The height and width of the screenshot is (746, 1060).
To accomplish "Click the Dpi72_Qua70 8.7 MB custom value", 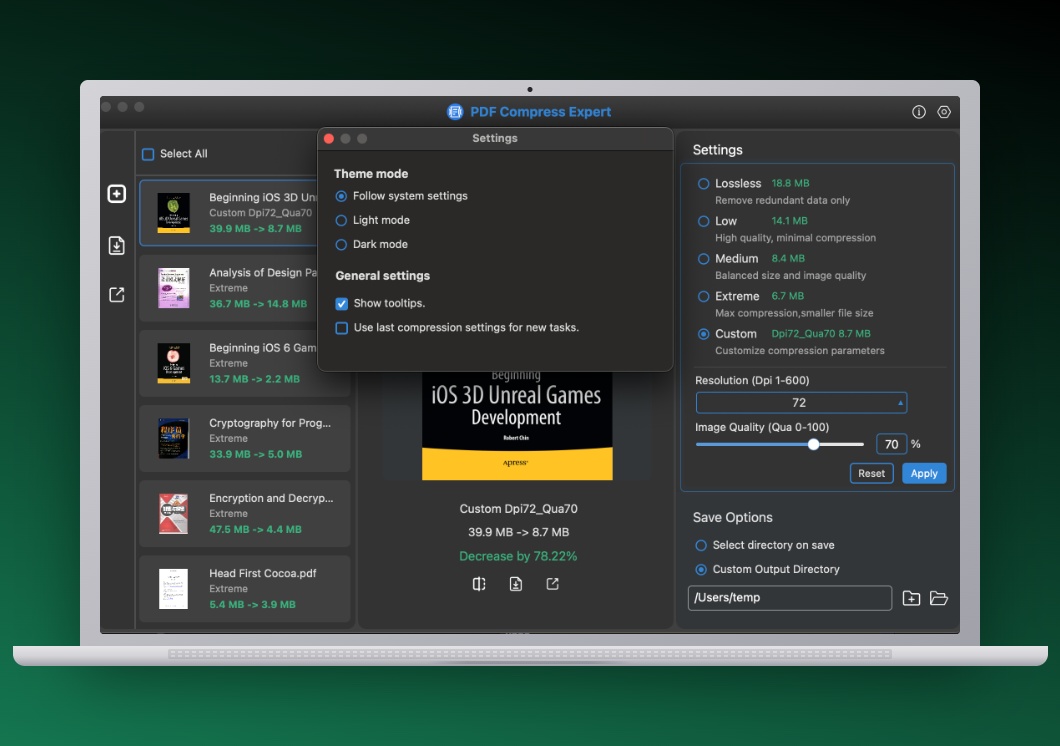I will (x=821, y=334).
